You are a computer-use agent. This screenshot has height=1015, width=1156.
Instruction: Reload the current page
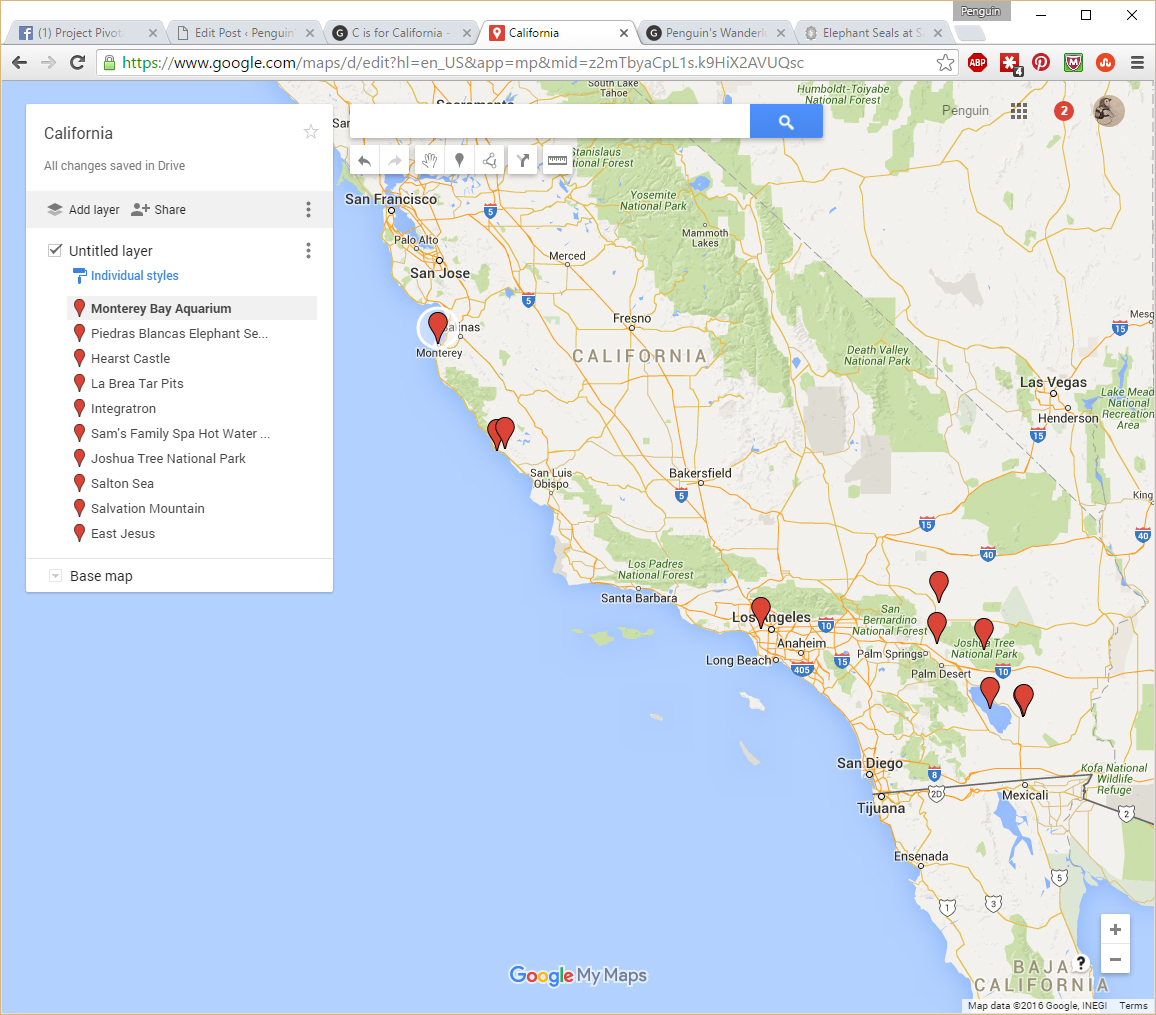77,63
